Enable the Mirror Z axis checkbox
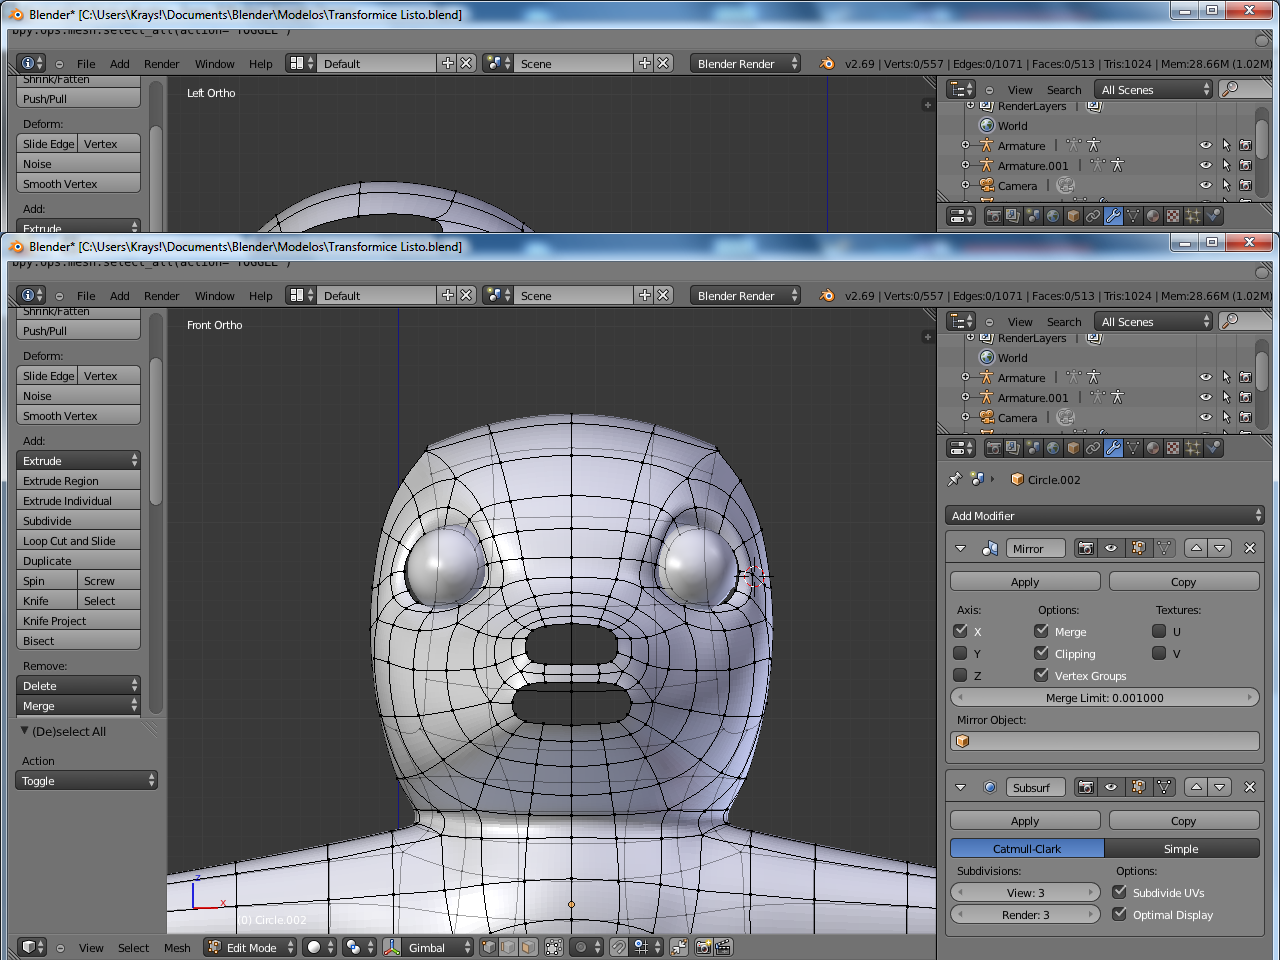1280x960 pixels. (960, 675)
